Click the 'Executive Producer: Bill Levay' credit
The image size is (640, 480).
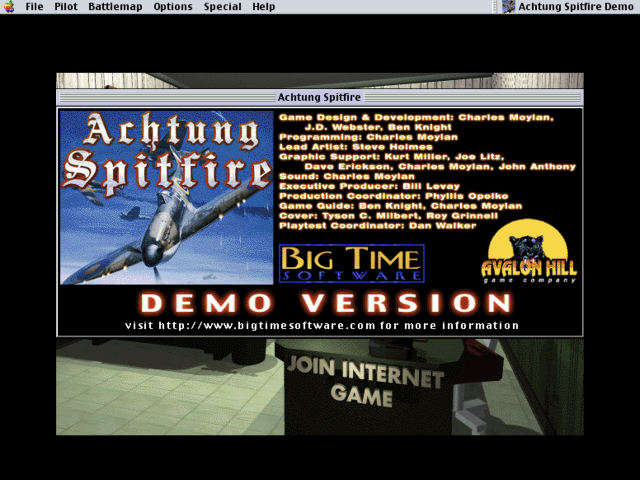[x=369, y=186]
